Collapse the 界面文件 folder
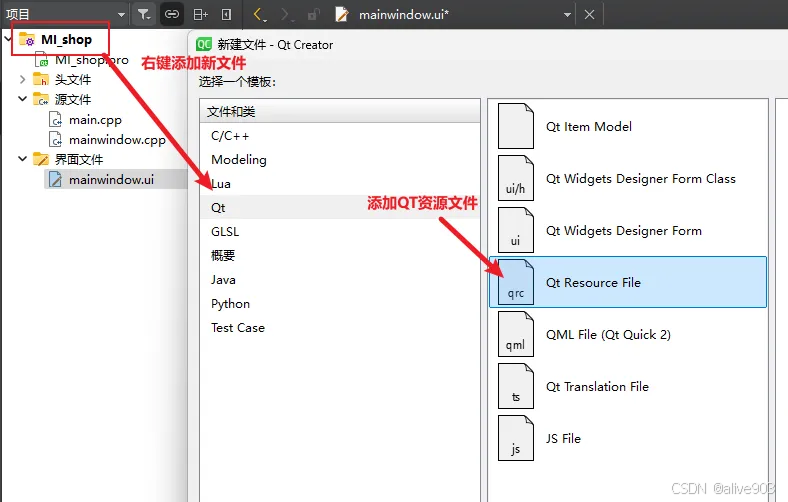Viewport: 788px width, 502px height. [x=22, y=159]
